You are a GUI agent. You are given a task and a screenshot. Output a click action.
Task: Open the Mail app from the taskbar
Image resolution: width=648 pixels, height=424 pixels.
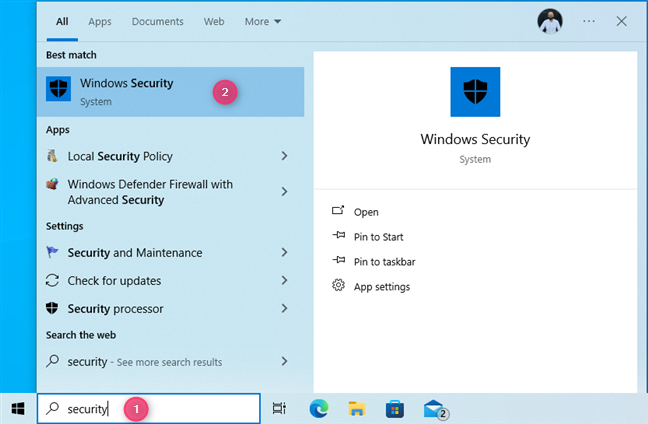[x=433, y=408]
